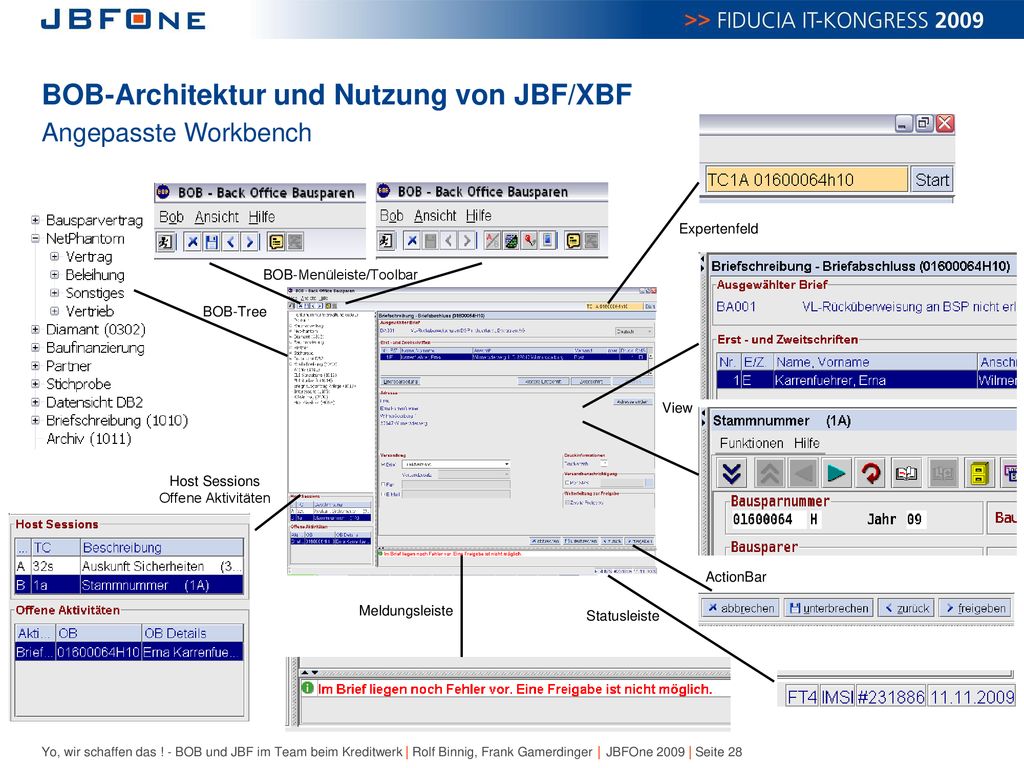This screenshot has height=768, width=1024.
Task: Click the blue save diskette in left BOB toolbar
Action: pyautogui.click(x=212, y=242)
